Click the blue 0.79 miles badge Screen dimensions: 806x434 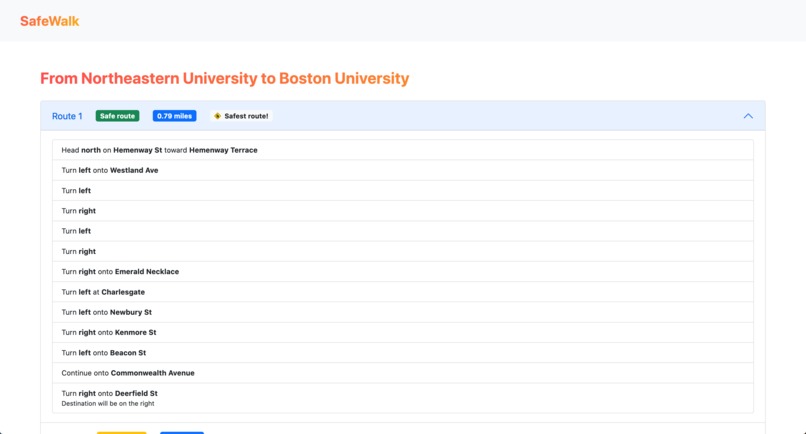174,116
